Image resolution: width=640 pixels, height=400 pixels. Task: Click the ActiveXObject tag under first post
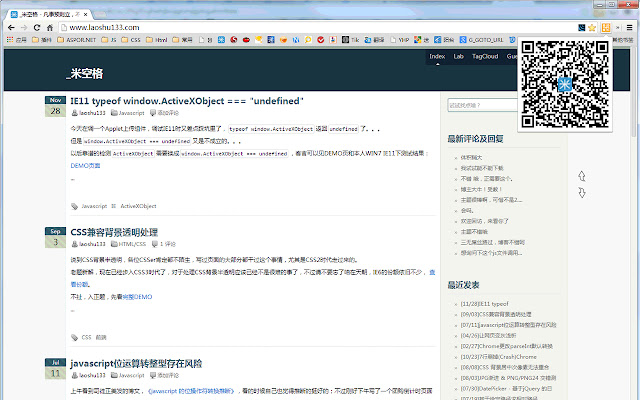[138, 206]
